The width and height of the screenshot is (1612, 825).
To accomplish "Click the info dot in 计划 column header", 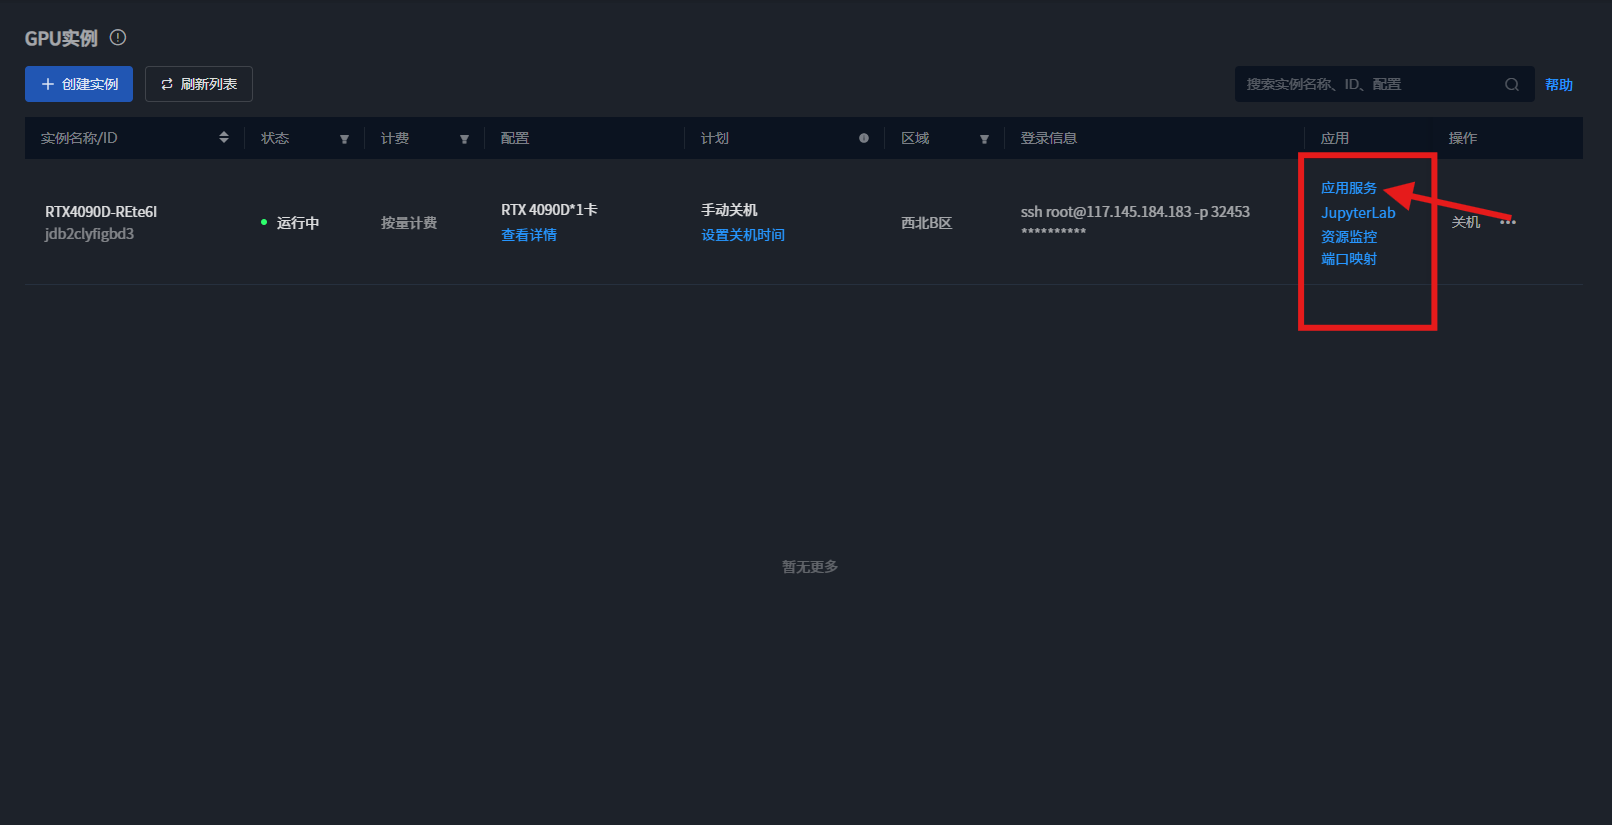I will [x=864, y=138].
